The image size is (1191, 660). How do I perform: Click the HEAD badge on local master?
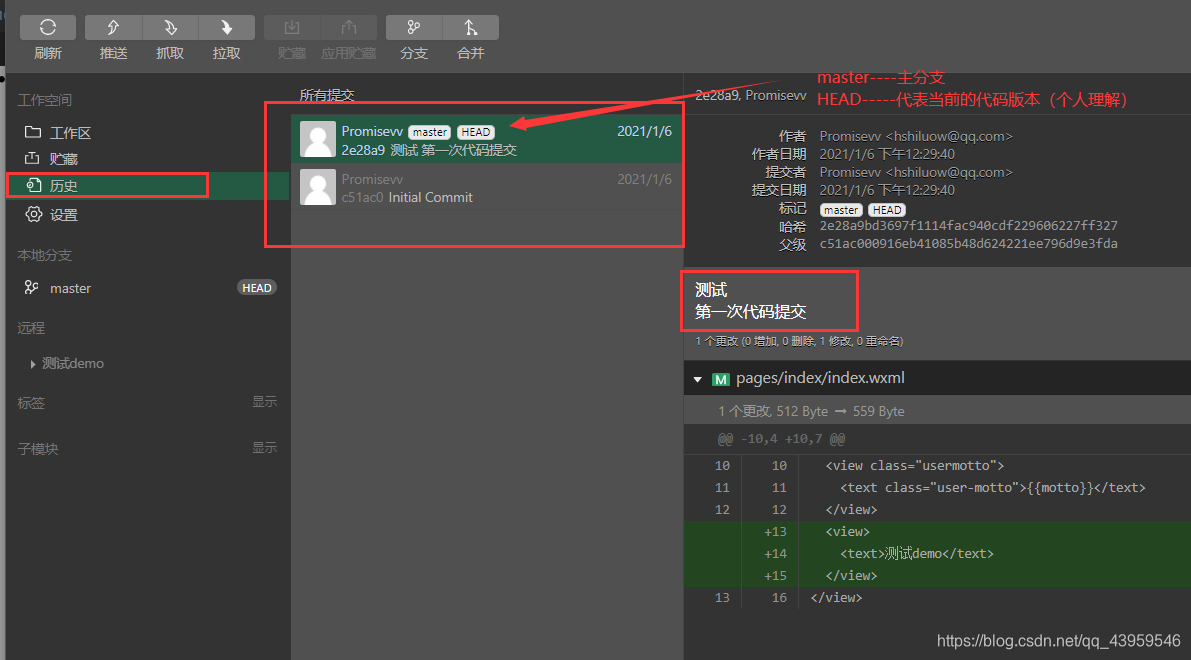click(257, 288)
